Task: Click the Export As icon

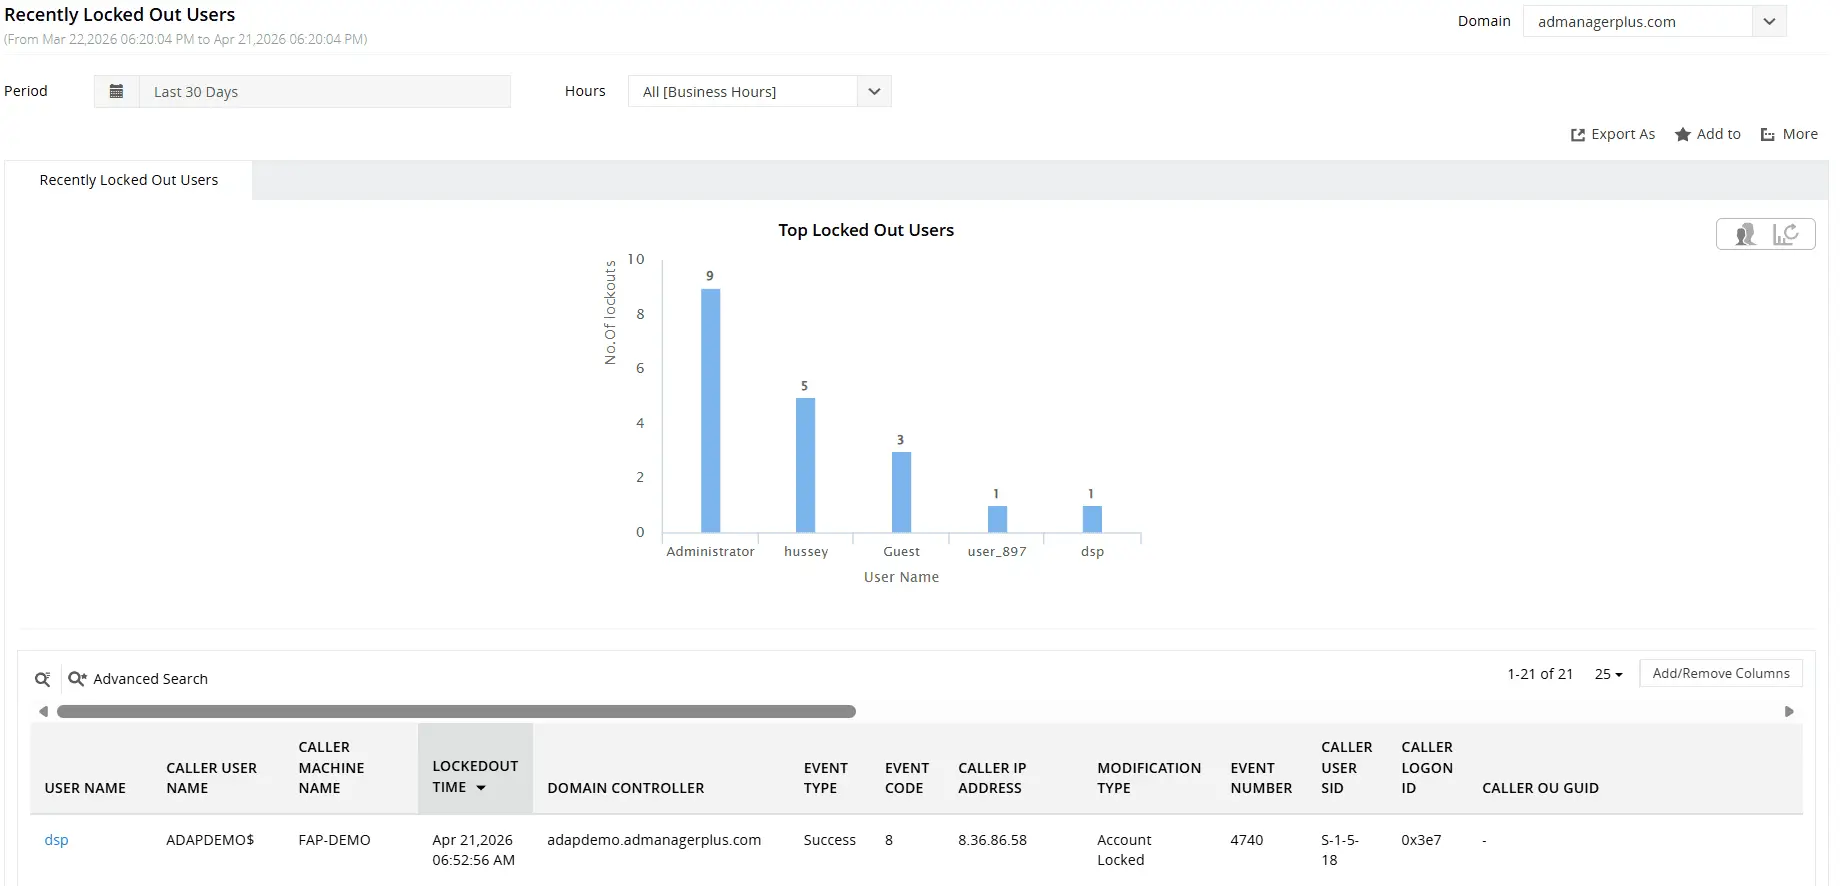Action: click(1577, 135)
